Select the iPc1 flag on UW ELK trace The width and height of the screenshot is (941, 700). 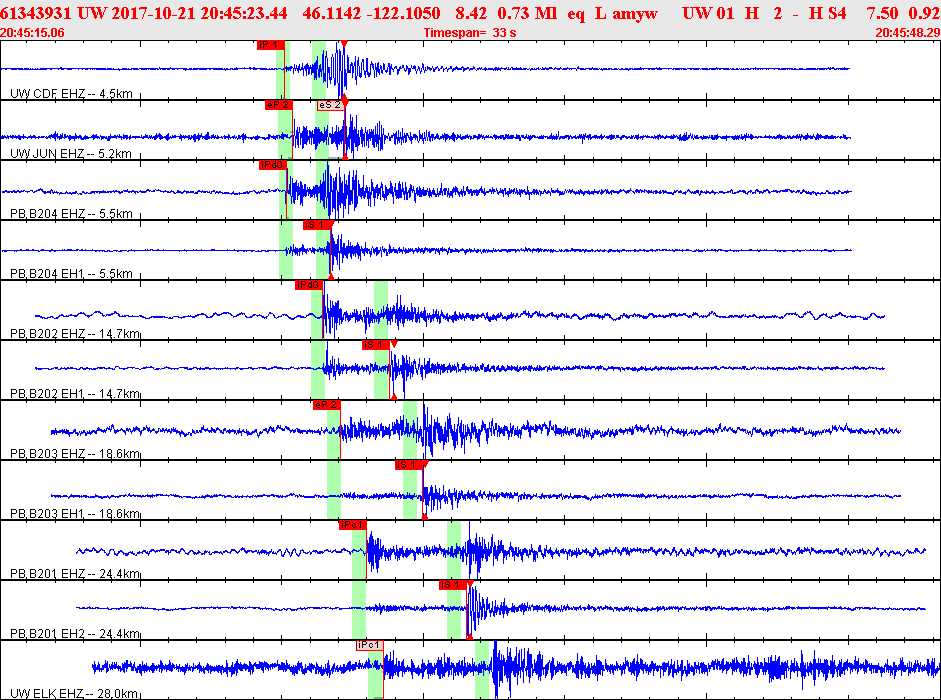[x=370, y=645]
